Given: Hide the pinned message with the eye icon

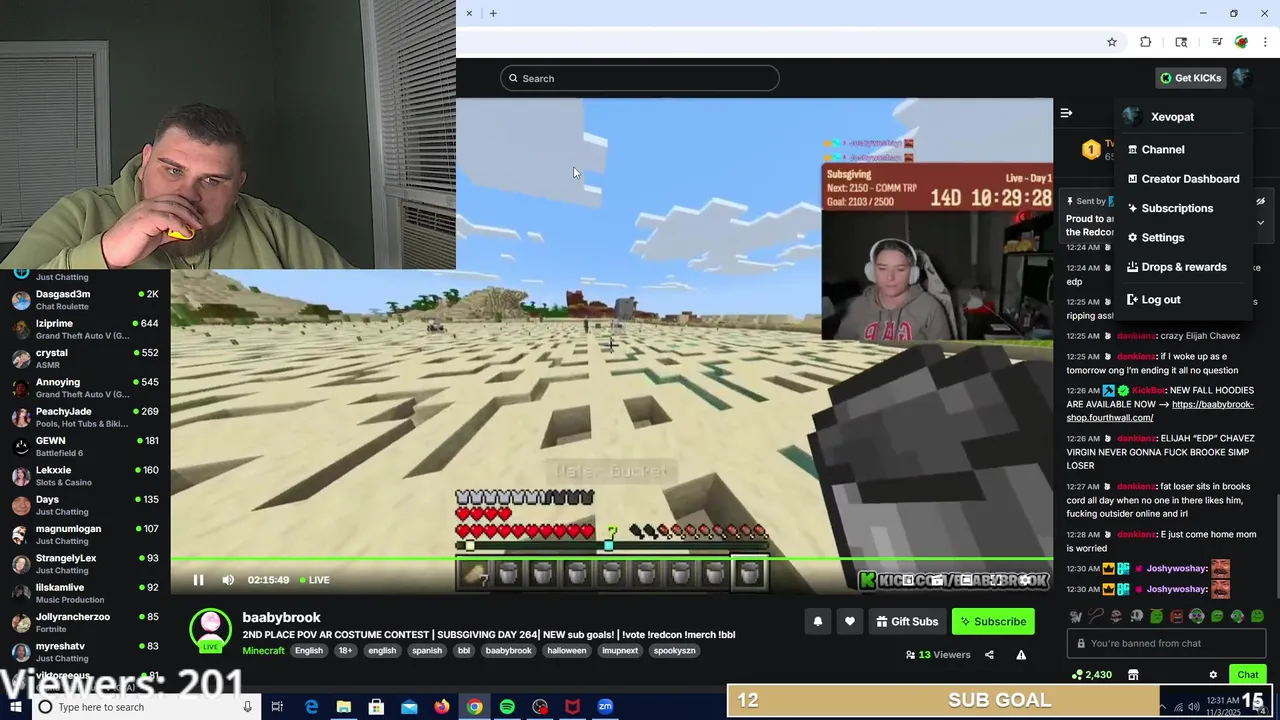Looking at the screenshot, I should click(1260, 201).
